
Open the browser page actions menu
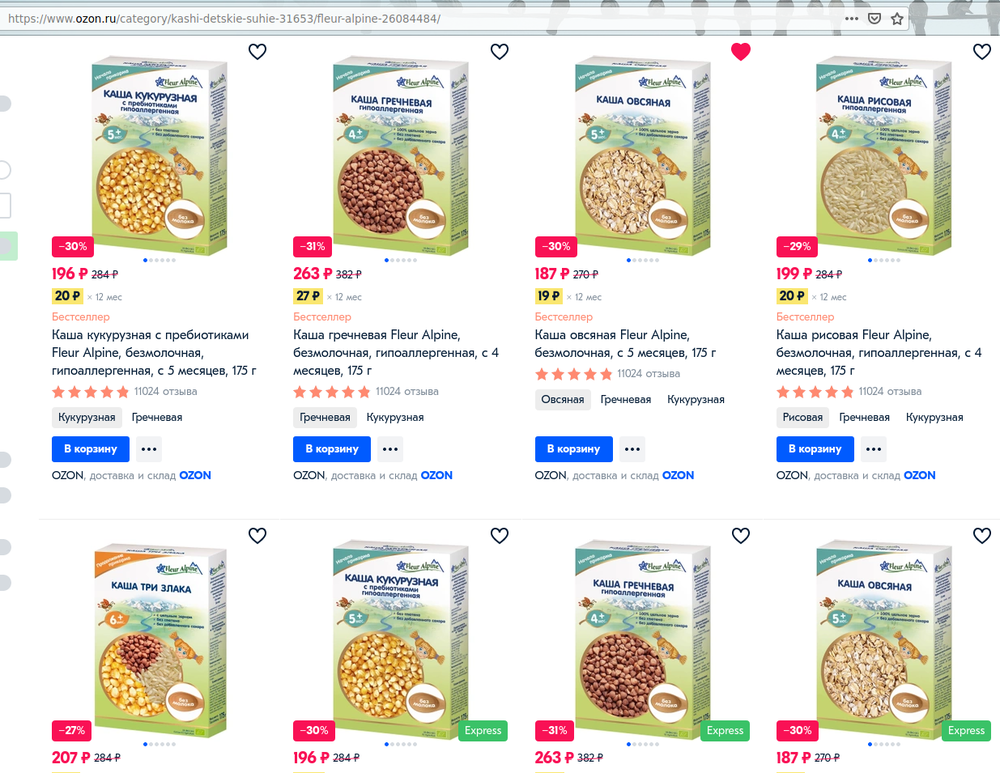[x=851, y=18]
